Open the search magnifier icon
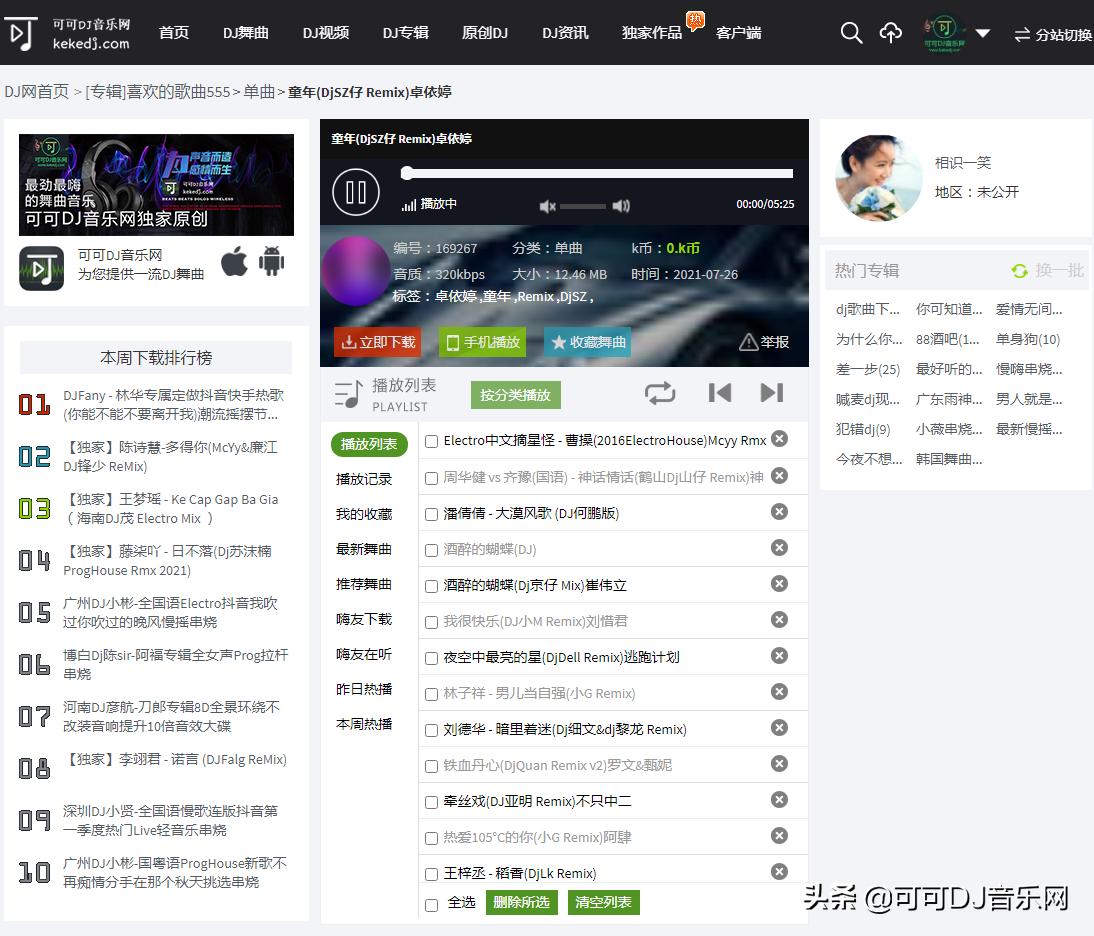This screenshot has width=1094, height=936. (851, 33)
